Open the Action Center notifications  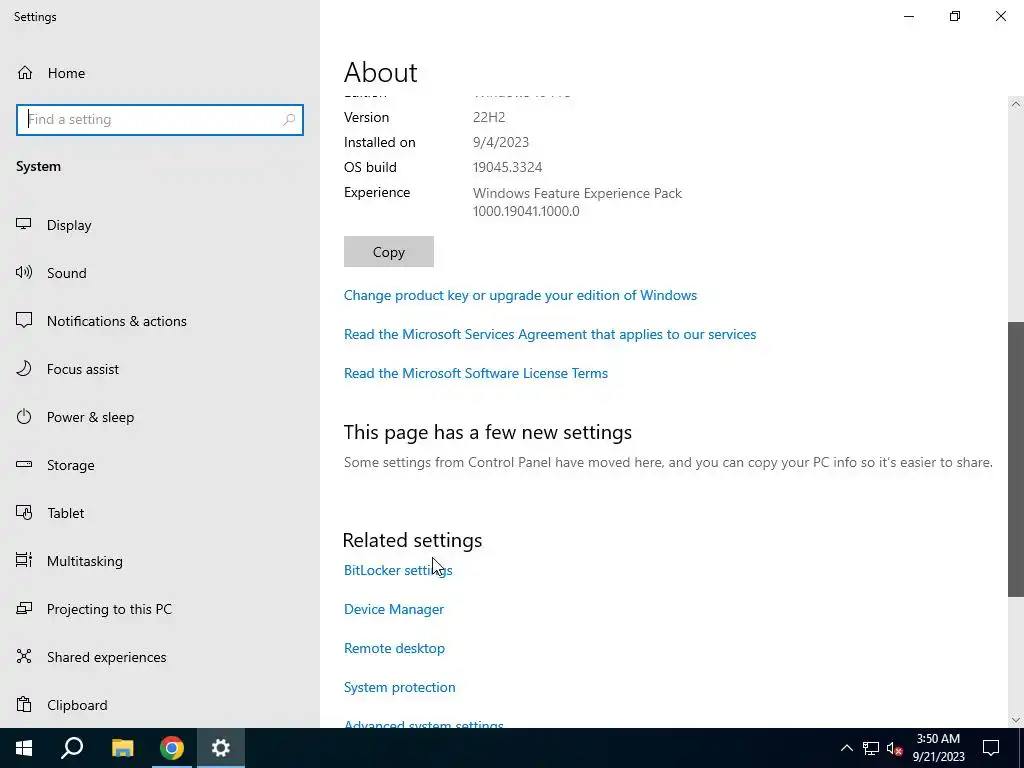tap(991, 748)
